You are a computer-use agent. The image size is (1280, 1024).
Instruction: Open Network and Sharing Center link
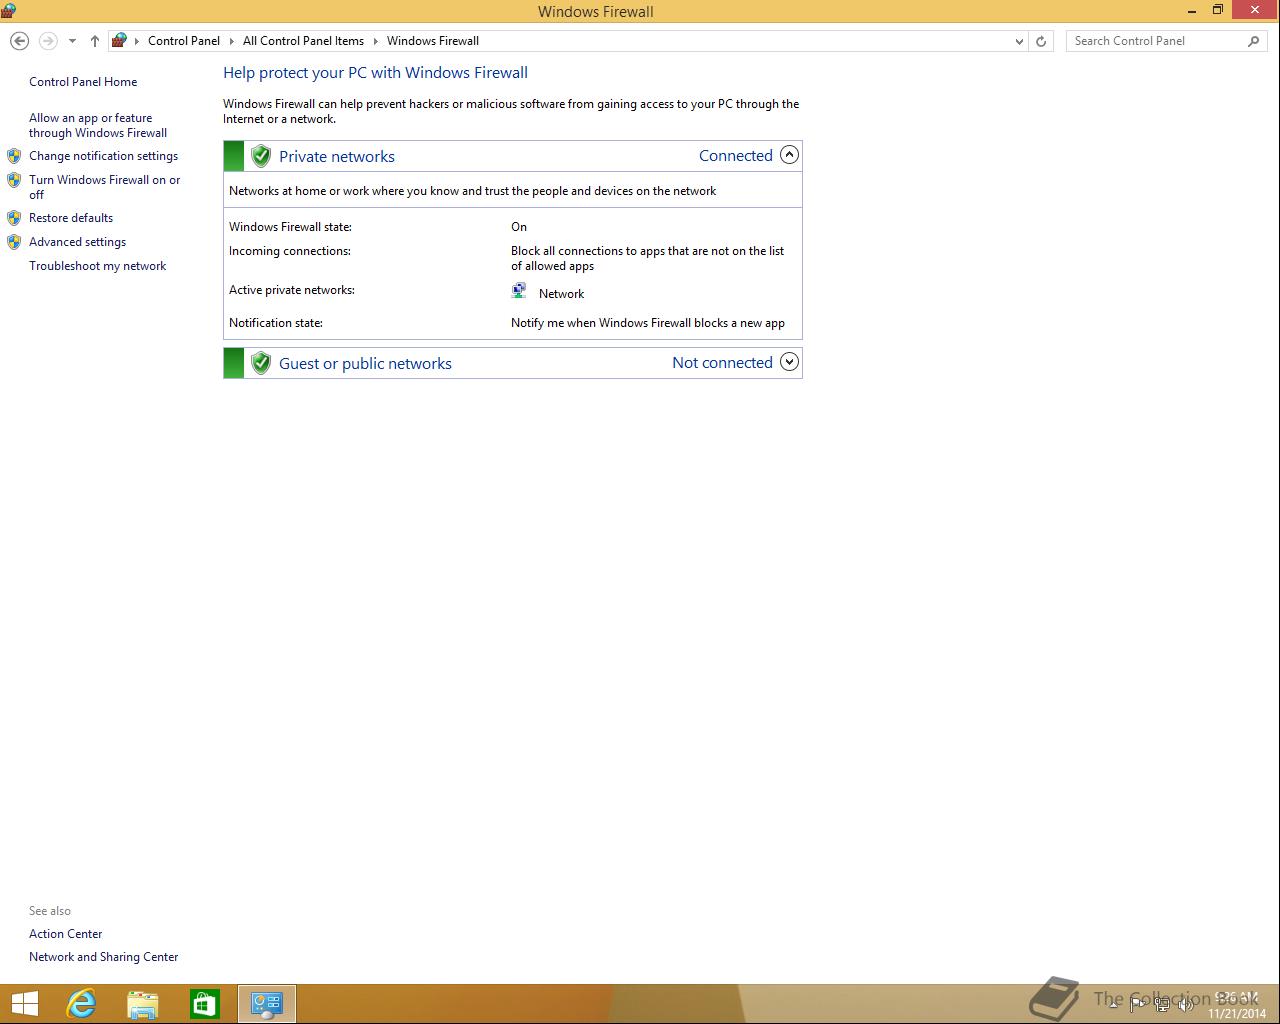pyautogui.click(x=103, y=957)
